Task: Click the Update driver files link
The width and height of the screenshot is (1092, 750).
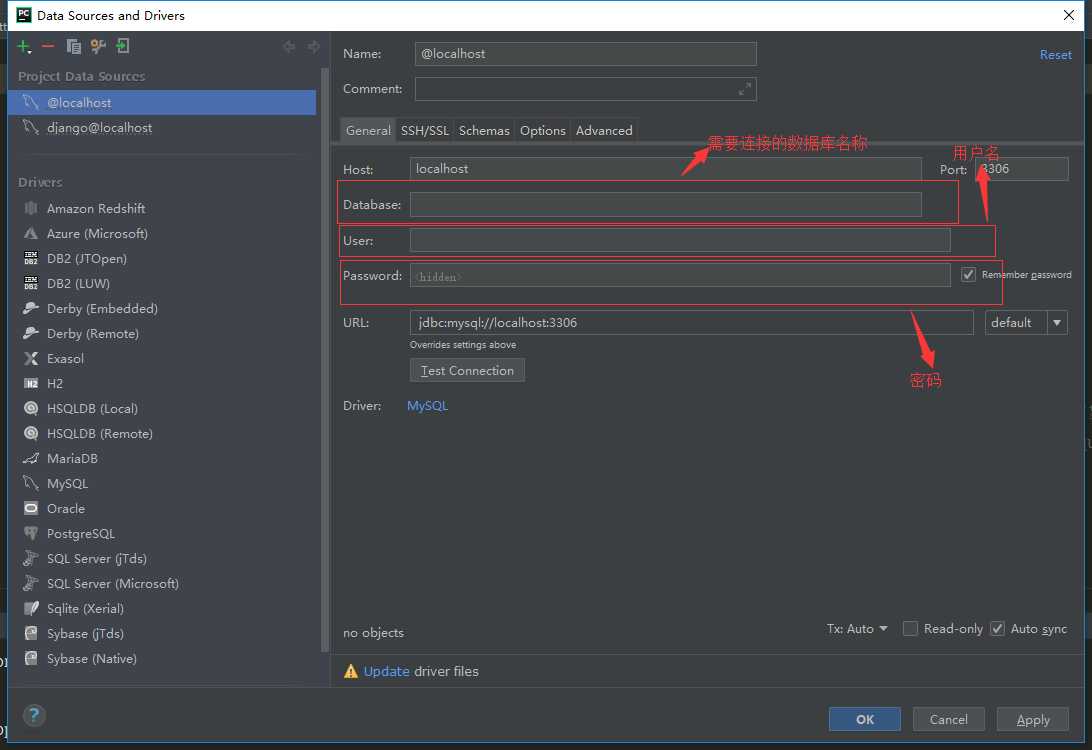Action: (387, 671)
